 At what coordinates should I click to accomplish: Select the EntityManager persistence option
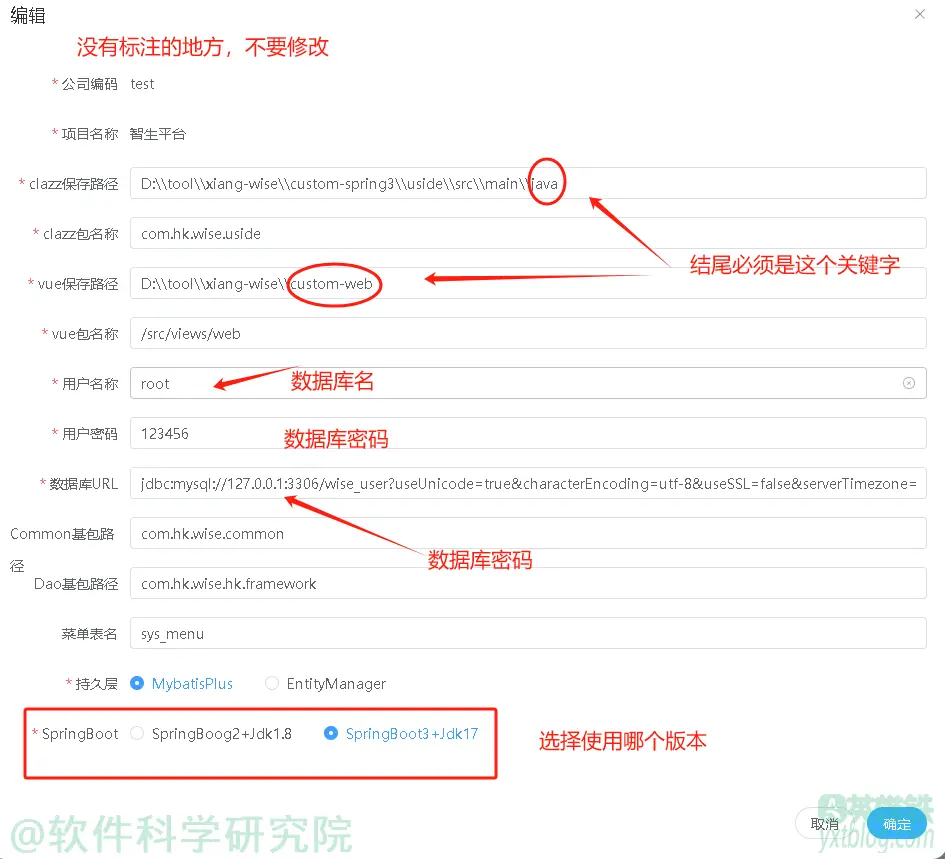(x=325, y=684)
